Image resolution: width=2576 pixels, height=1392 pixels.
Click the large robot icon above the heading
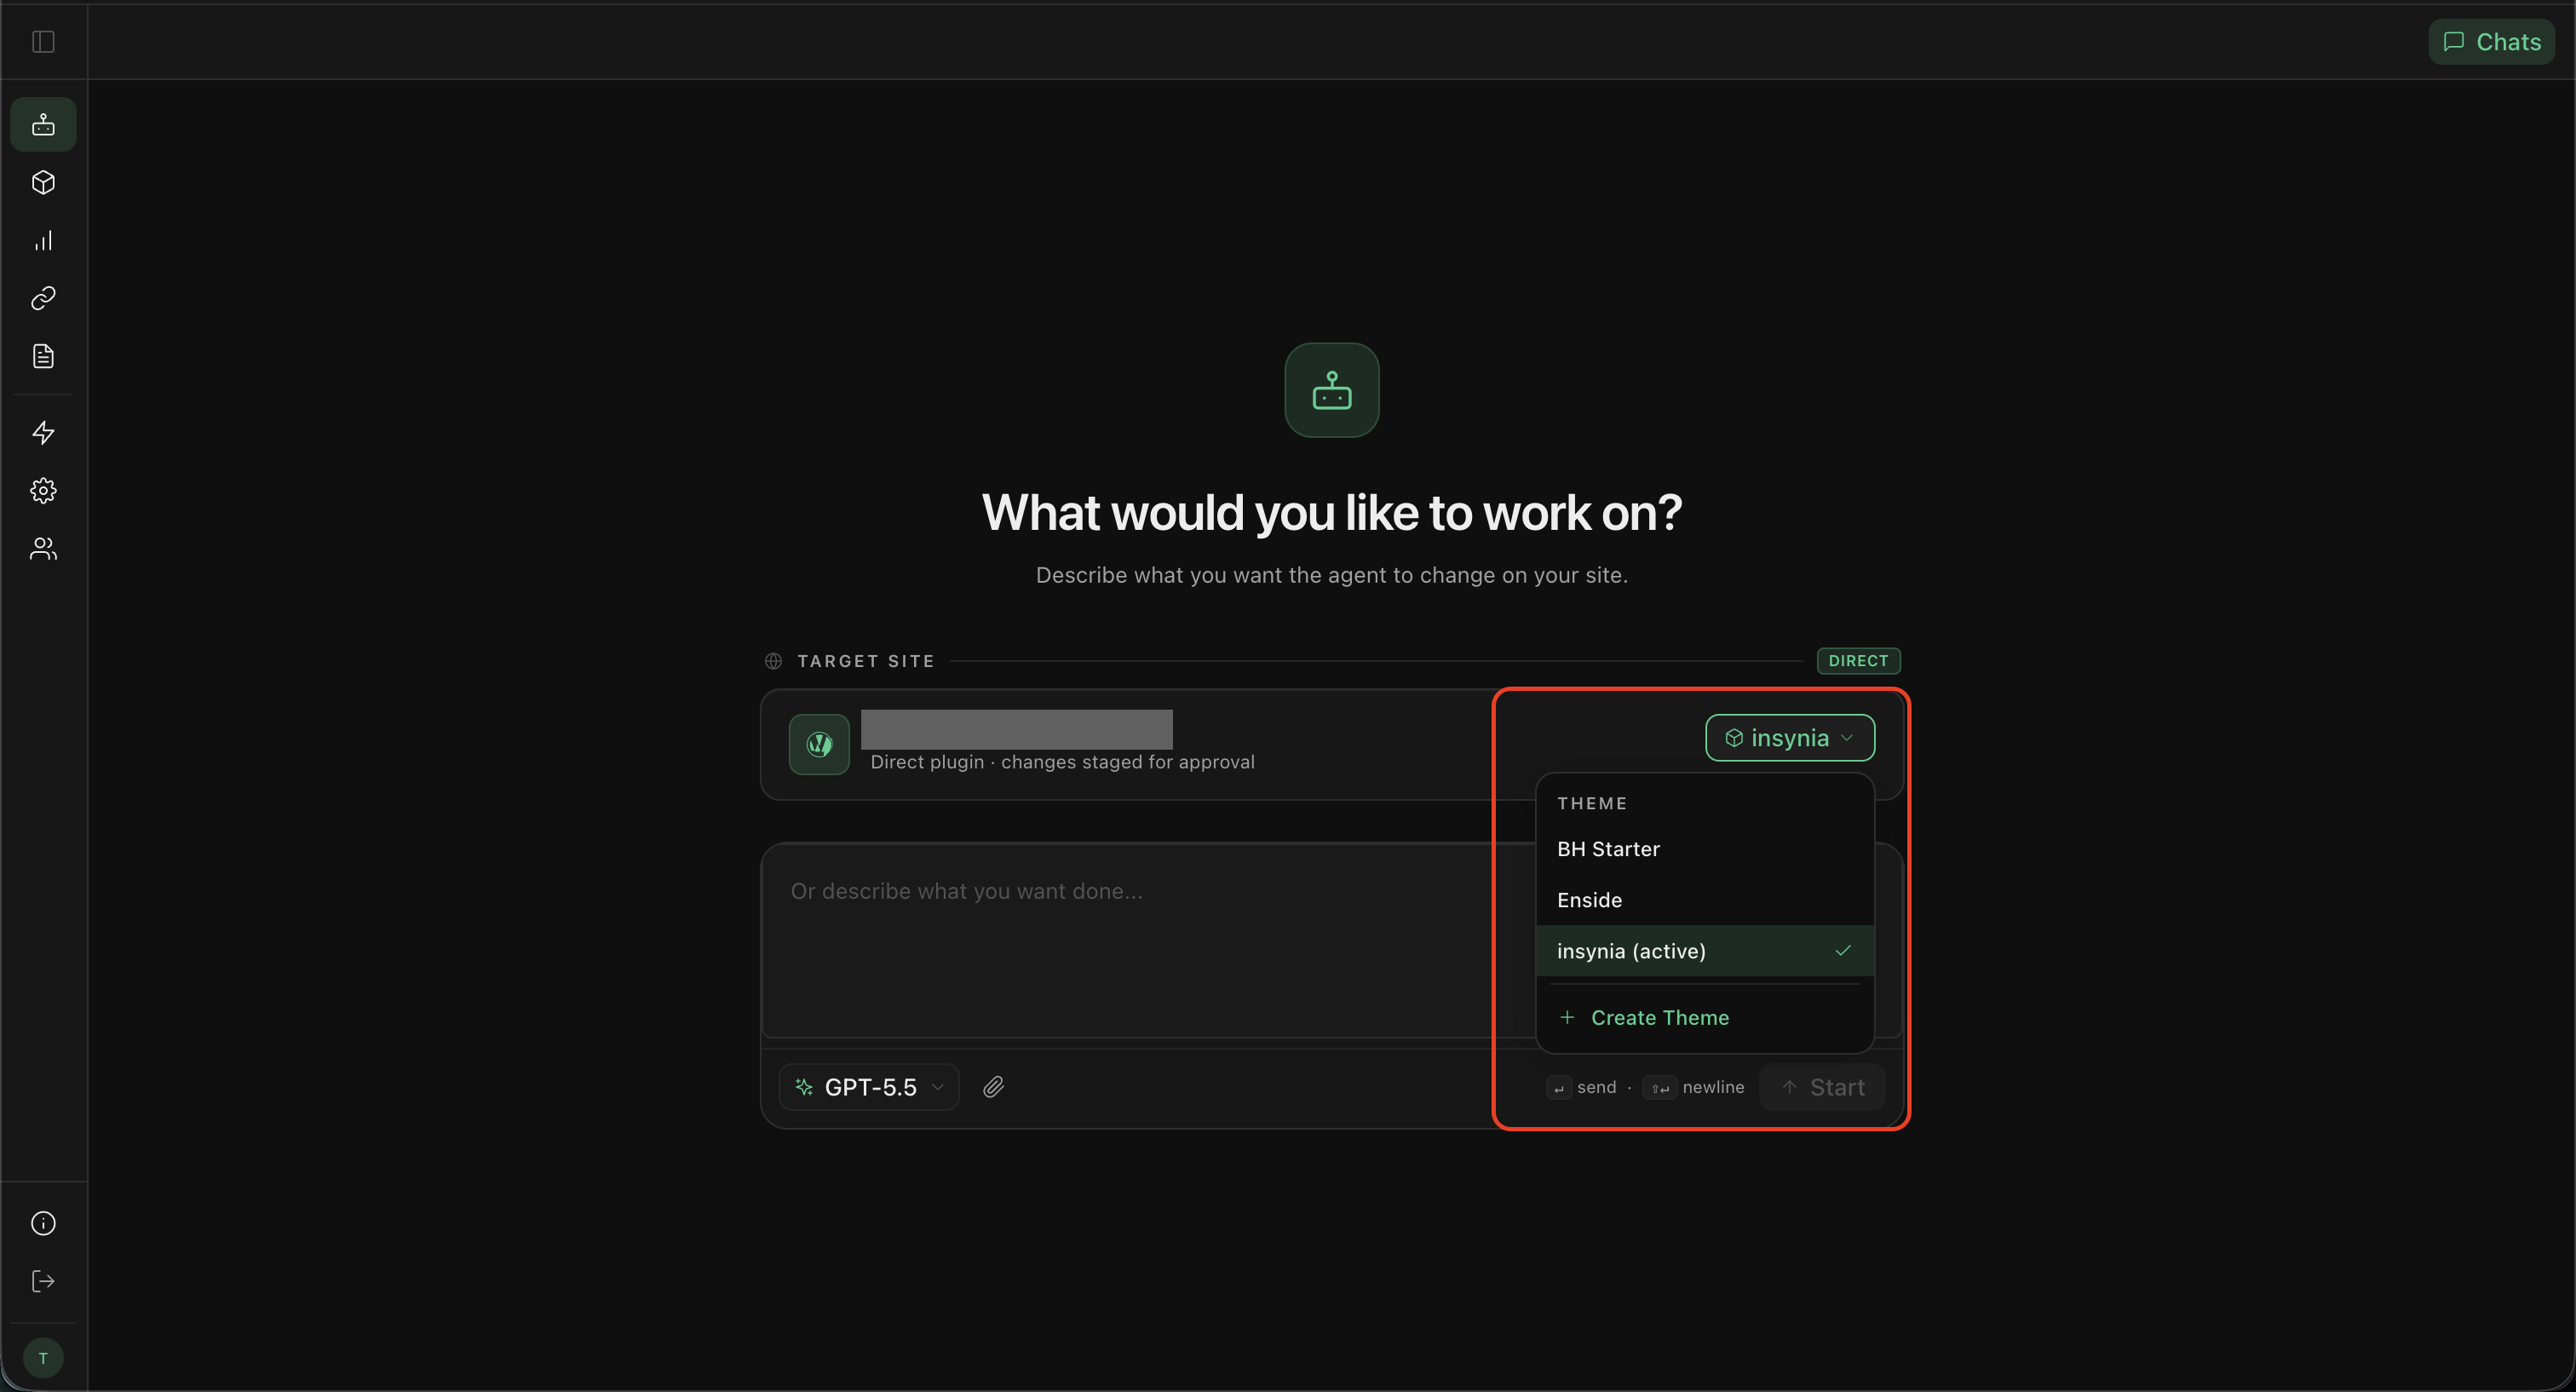point(1332,390)
